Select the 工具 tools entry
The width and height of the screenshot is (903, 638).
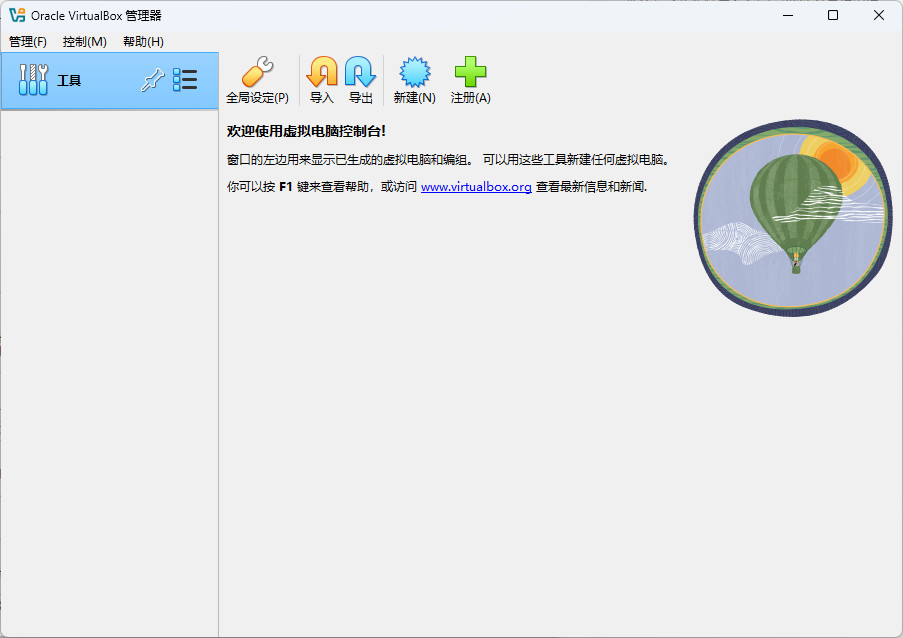(109, 81)
